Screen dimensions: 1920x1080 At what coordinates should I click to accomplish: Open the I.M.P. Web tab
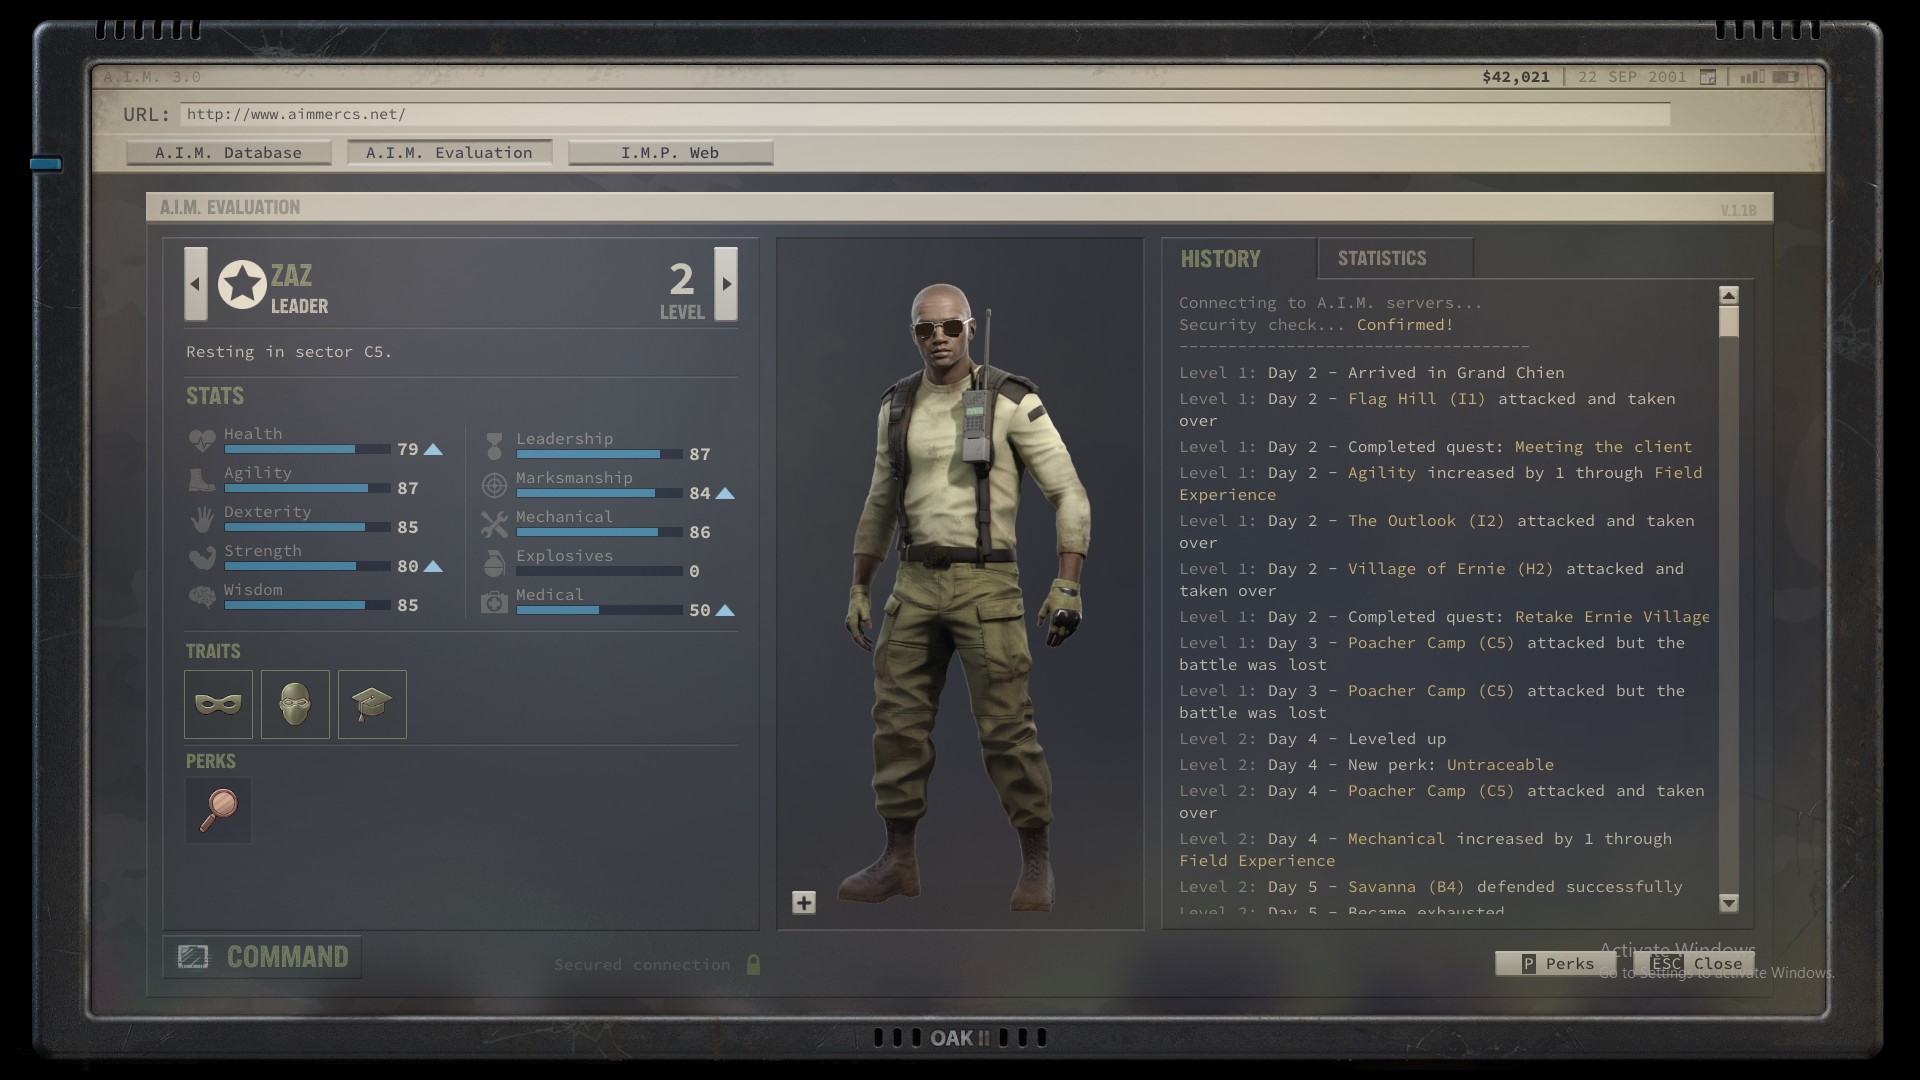click(670, 152)
